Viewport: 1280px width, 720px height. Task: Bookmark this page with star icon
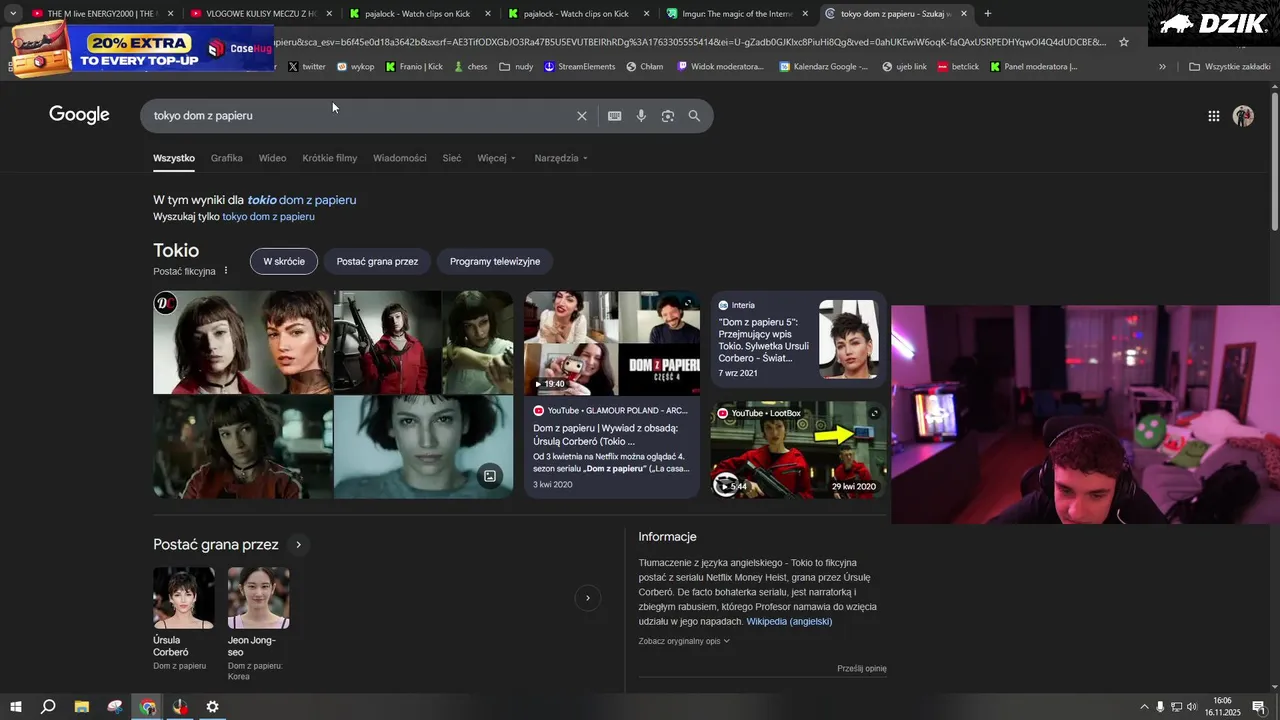tap(1124, 42)
